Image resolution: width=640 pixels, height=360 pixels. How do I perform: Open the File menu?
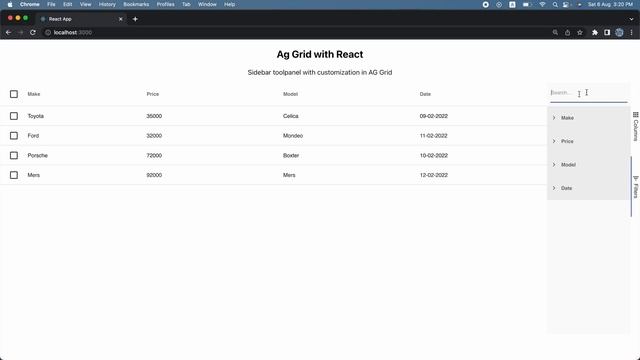pos(51,4)
